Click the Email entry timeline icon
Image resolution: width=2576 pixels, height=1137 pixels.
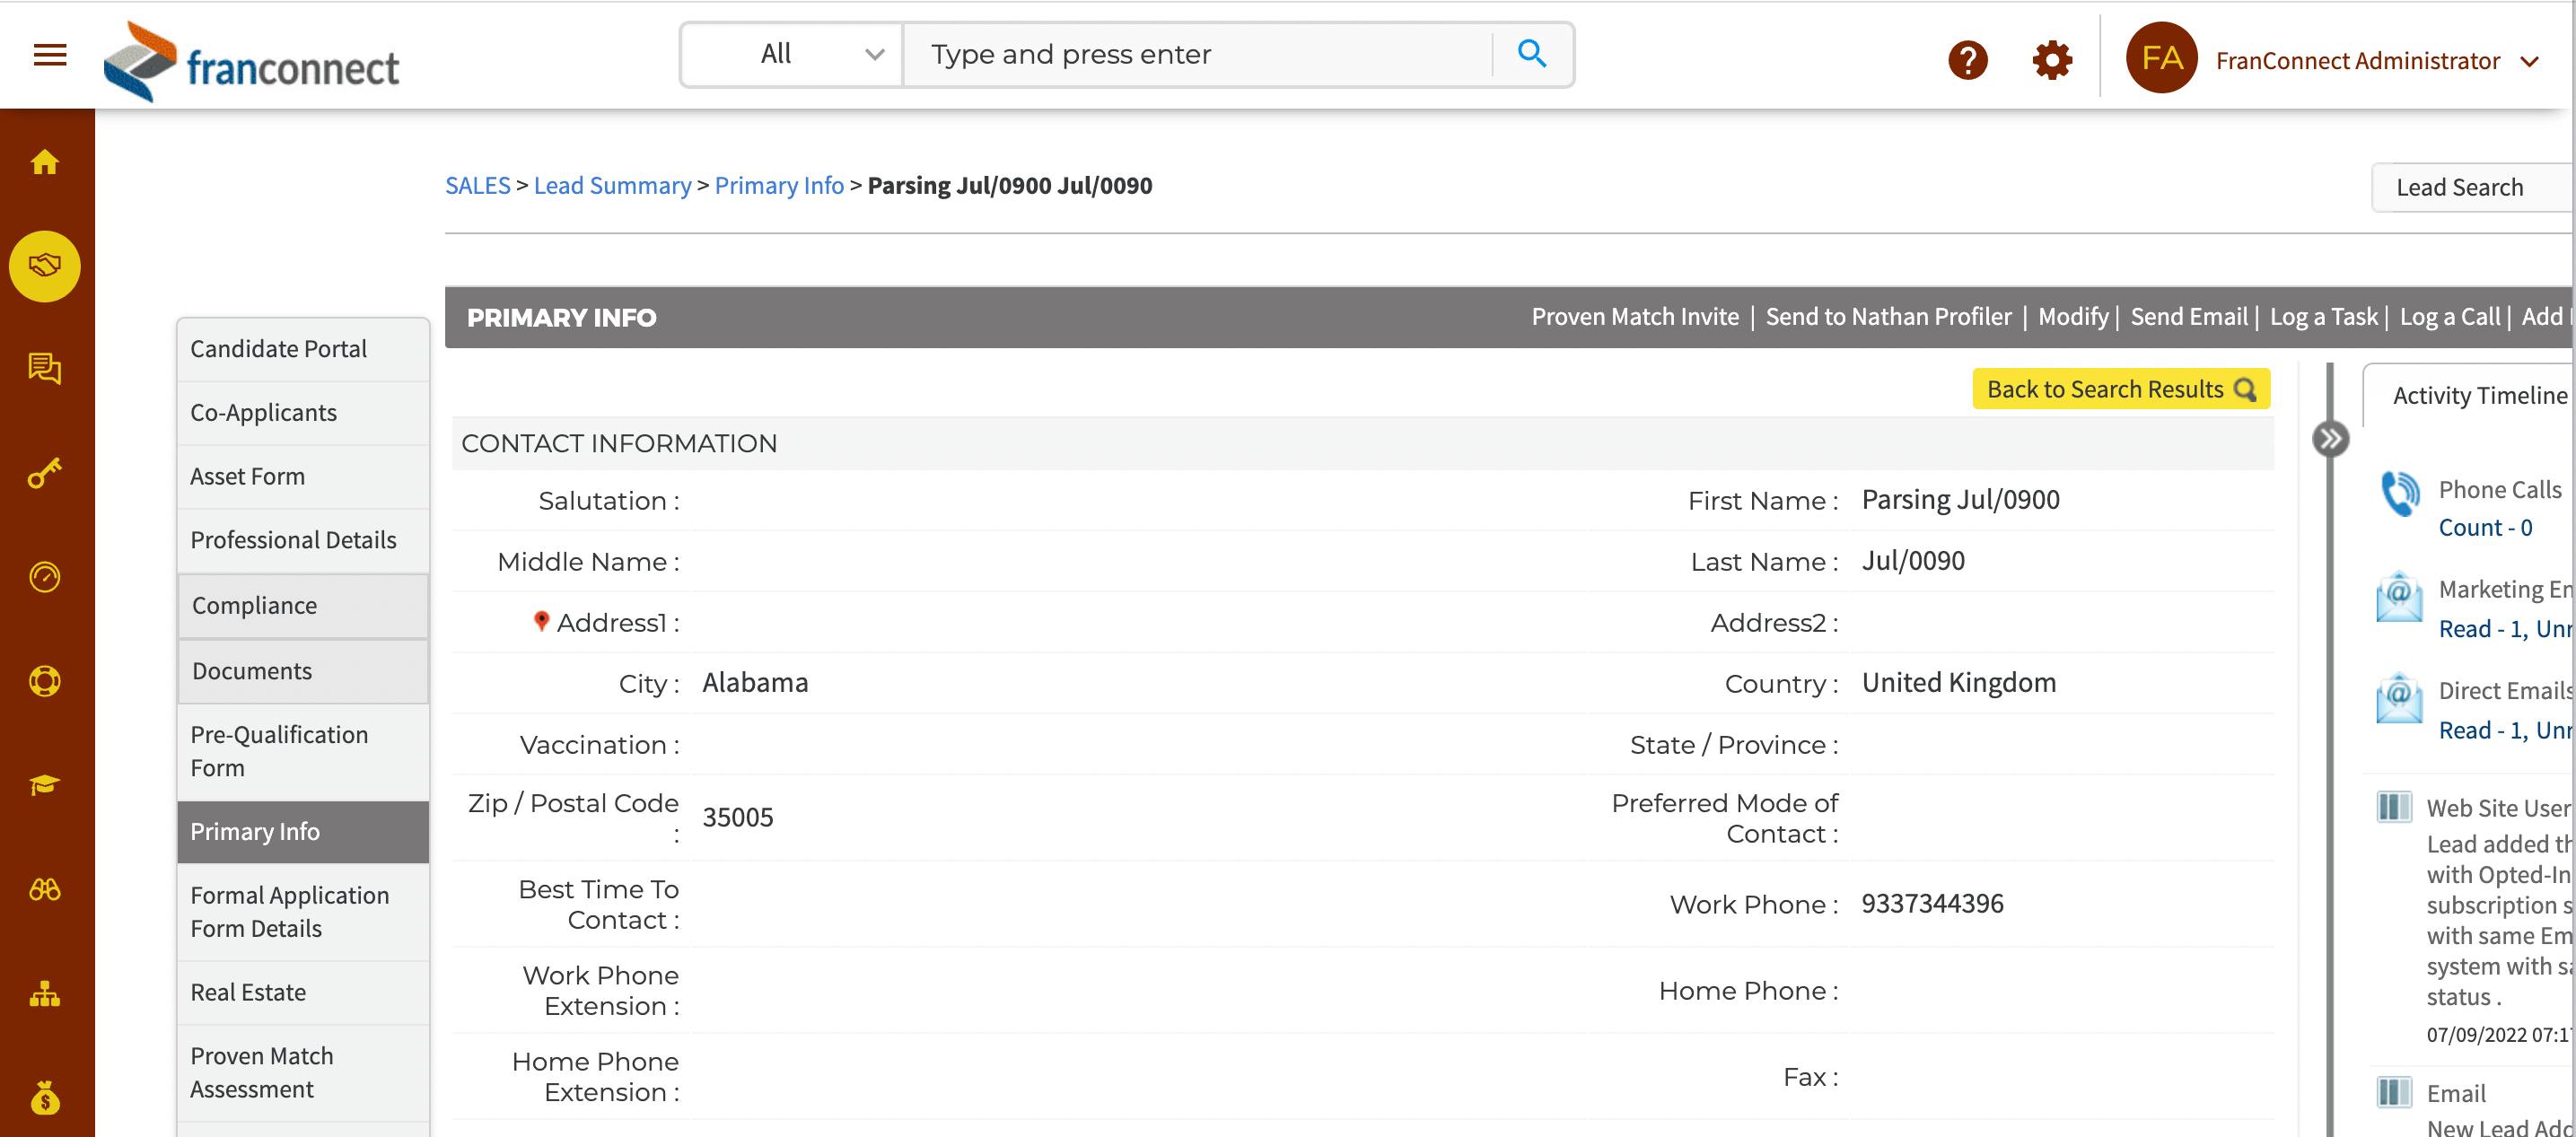(x=2393, y=1091)
